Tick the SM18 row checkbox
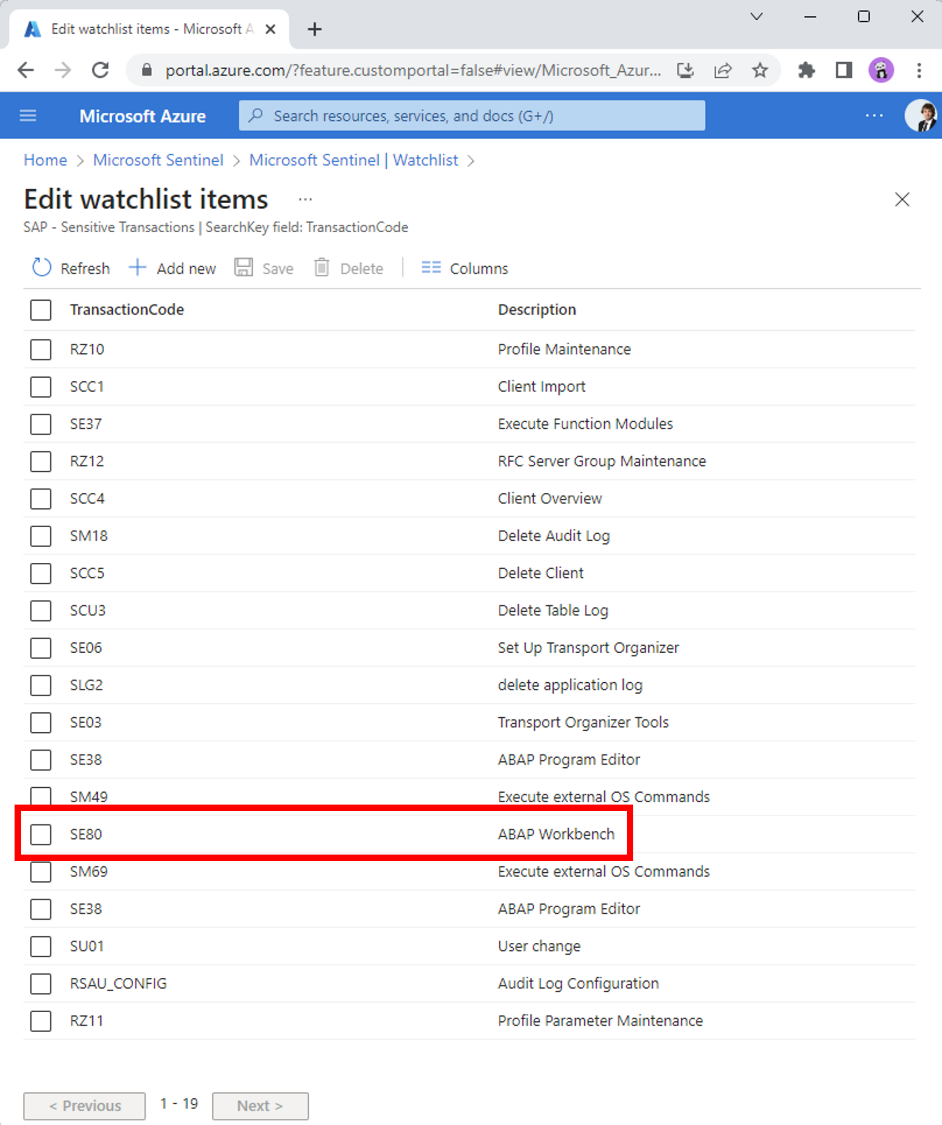Screen dimensions: 942x1125 pos(41,536)
